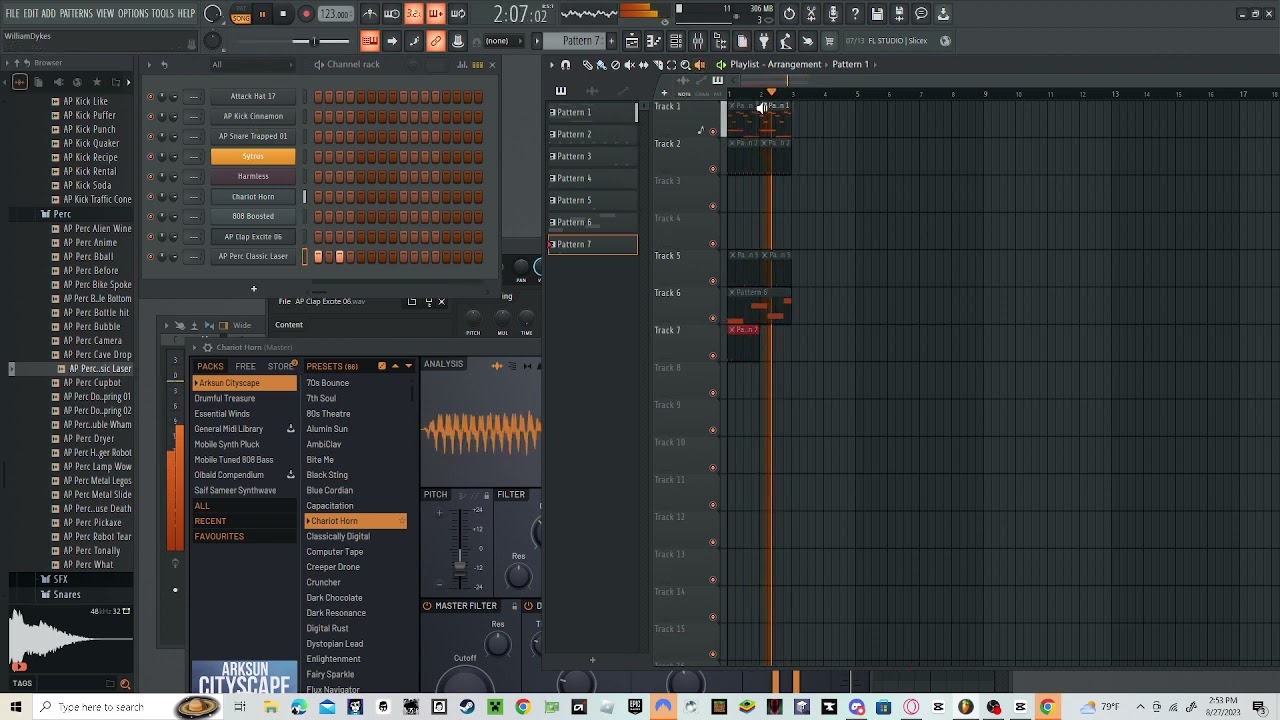
Task: Save project with floppy icon
Action: click(x=877, y=14)
